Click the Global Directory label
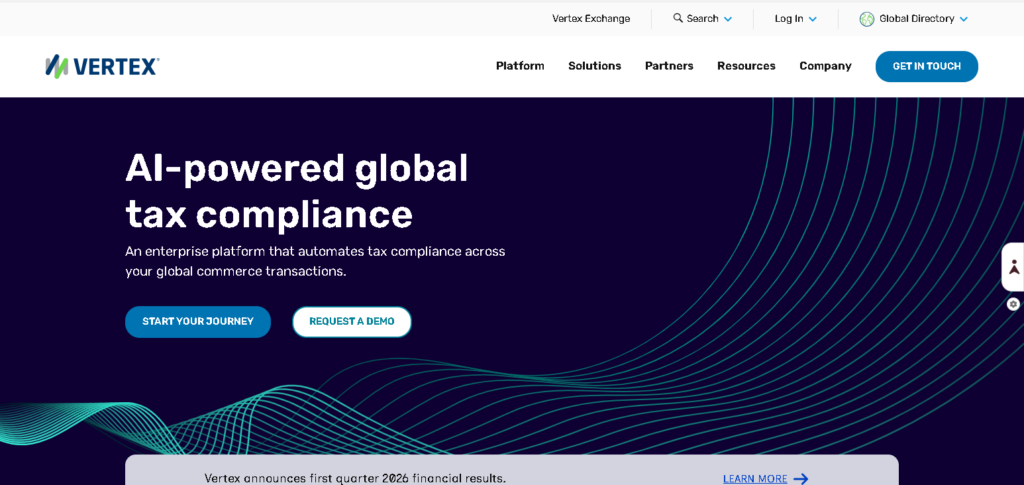1024x485 pixels. [x=917, y=18]
